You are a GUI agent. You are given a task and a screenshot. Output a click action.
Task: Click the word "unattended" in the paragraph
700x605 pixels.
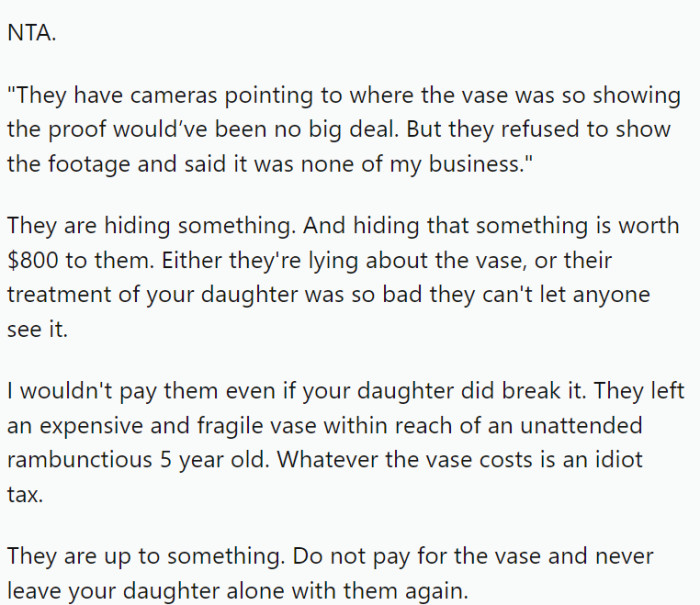pos(581,425)
